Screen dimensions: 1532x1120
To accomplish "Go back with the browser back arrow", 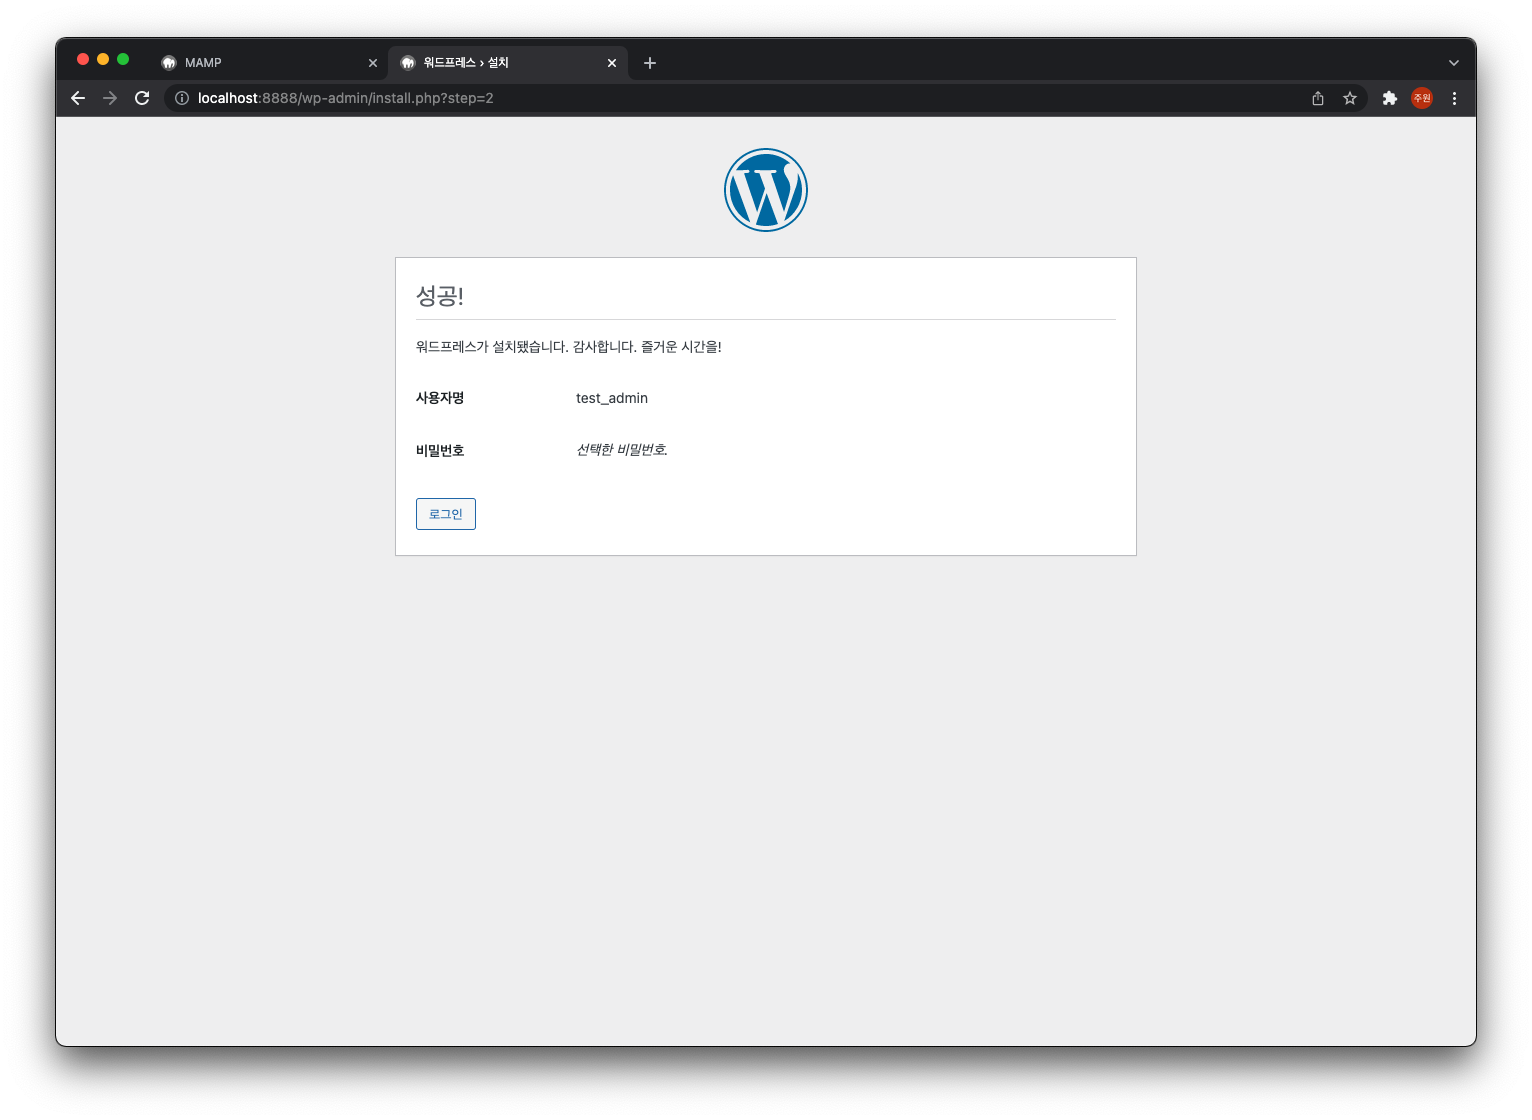I will [x=78, y=98].
